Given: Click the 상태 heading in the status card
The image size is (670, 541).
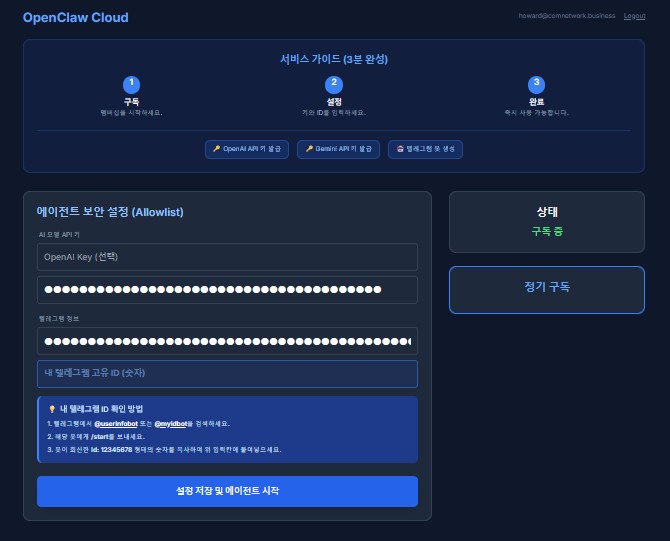Looking at the screenshot, I should 547,212.
